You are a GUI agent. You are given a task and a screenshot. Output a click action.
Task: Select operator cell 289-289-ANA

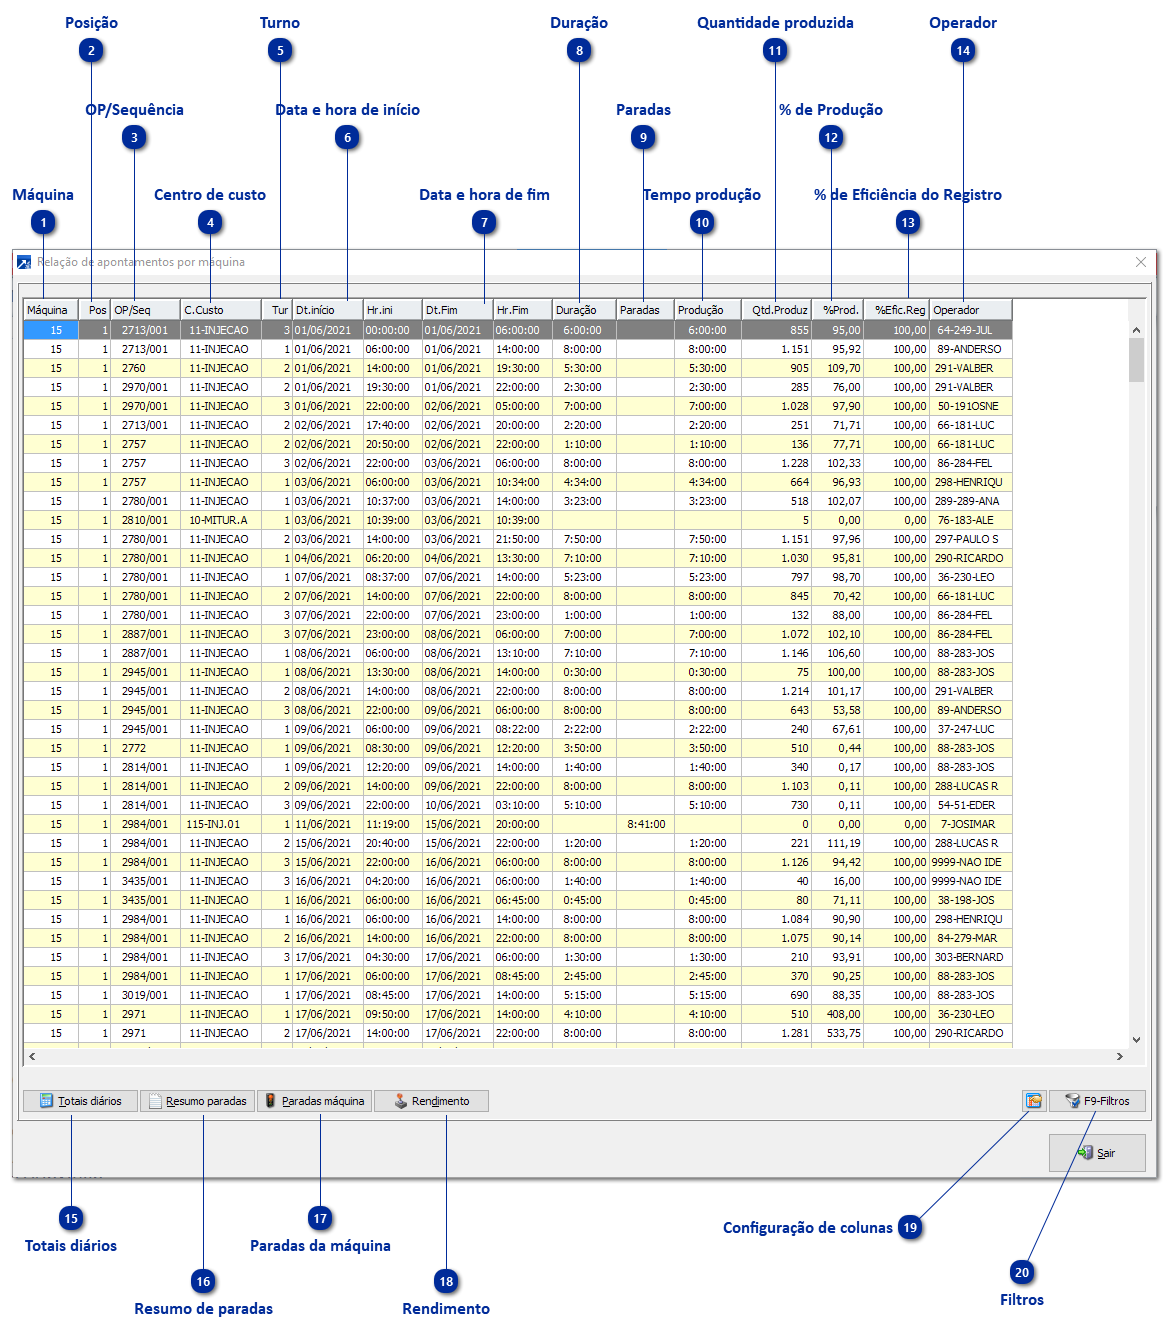(x=971, y=501)
